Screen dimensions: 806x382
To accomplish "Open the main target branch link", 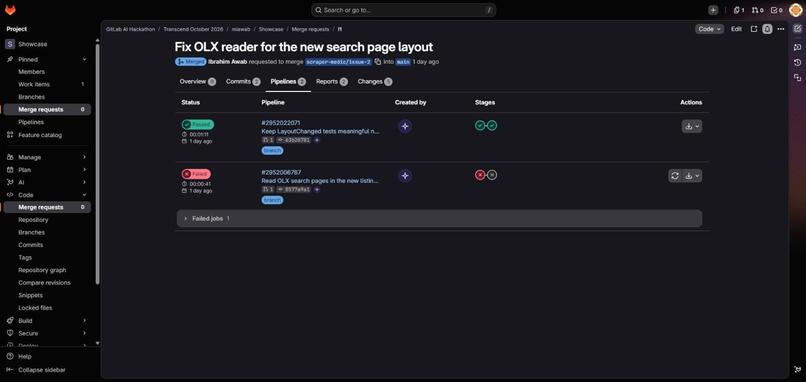I will 403,62.
